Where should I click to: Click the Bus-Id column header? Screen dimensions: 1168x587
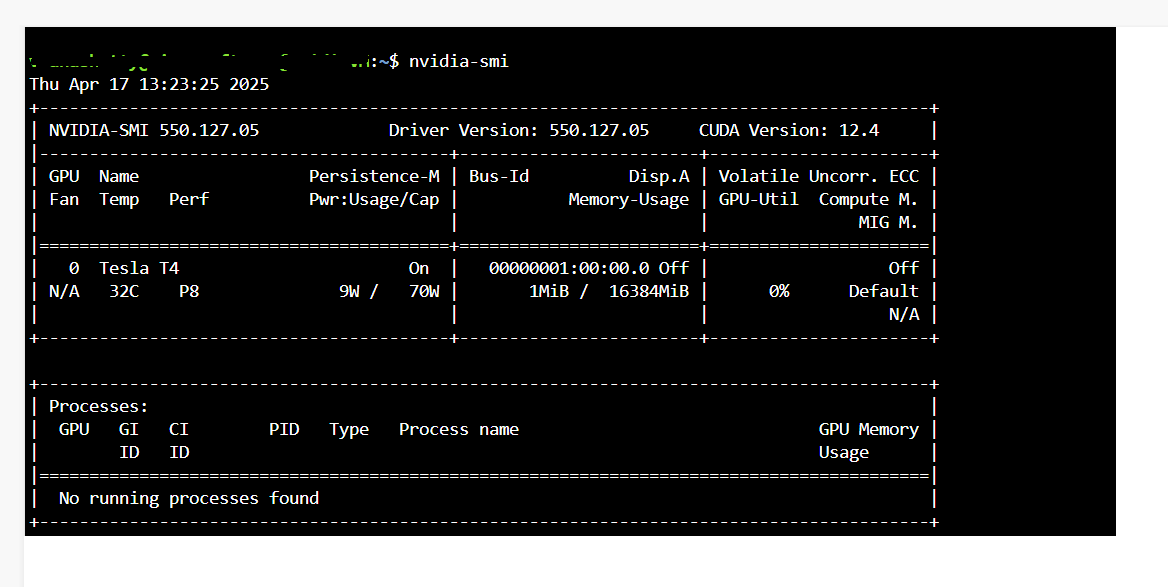499,177
